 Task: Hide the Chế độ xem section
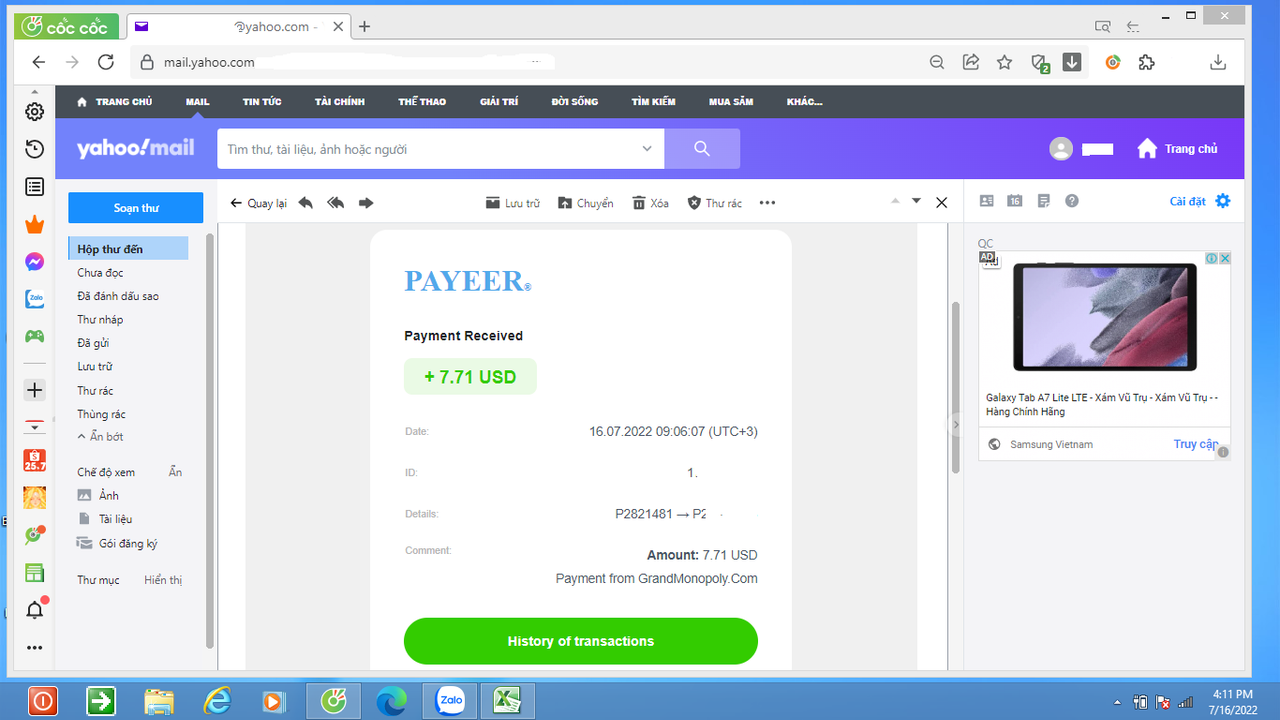click(175, 472)
